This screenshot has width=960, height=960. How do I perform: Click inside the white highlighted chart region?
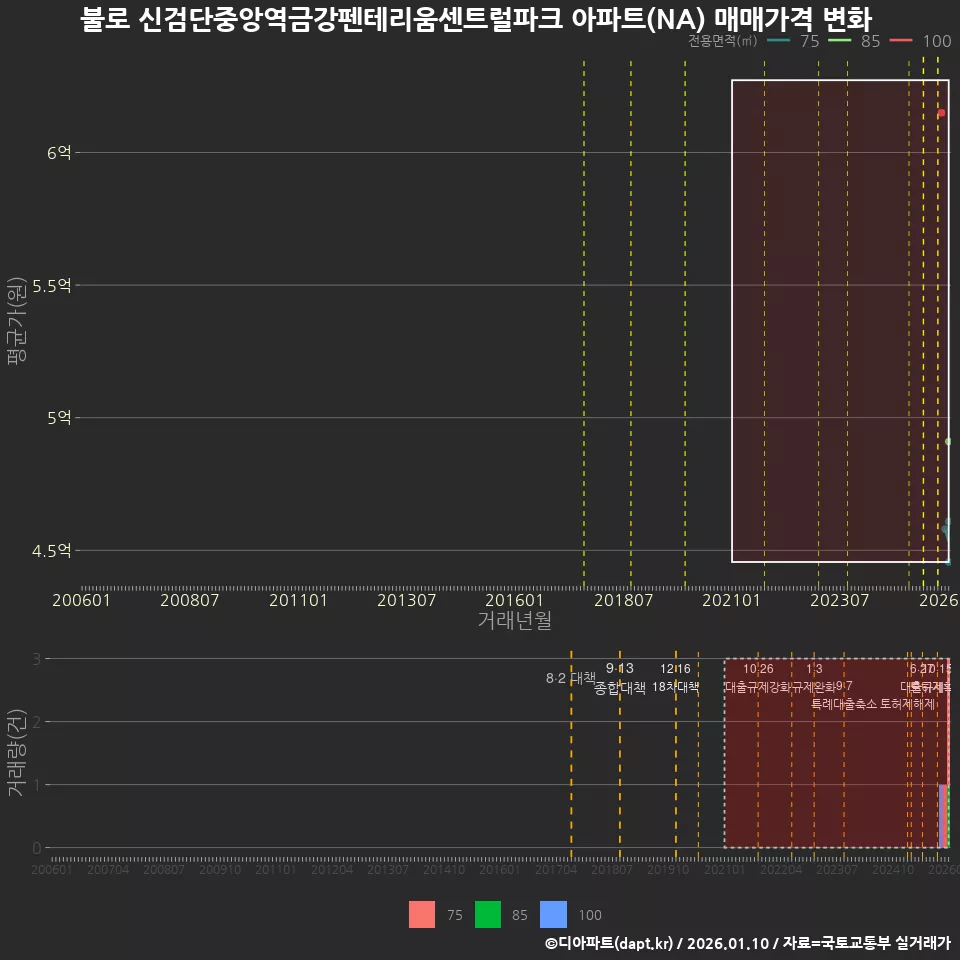coord(840,320)
